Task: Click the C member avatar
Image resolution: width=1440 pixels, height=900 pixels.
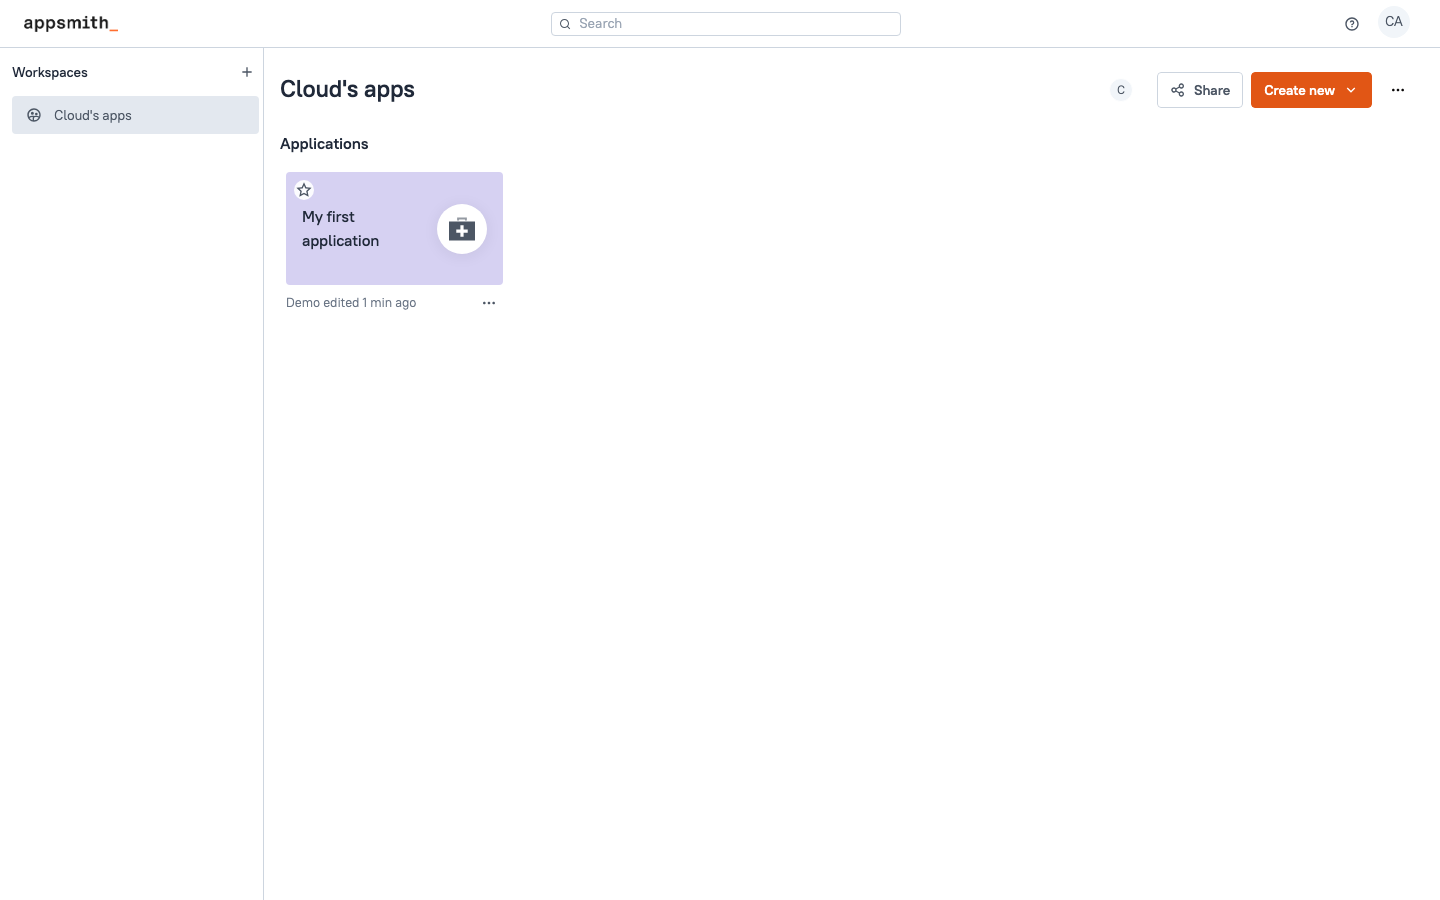Action: point(1121,90)
